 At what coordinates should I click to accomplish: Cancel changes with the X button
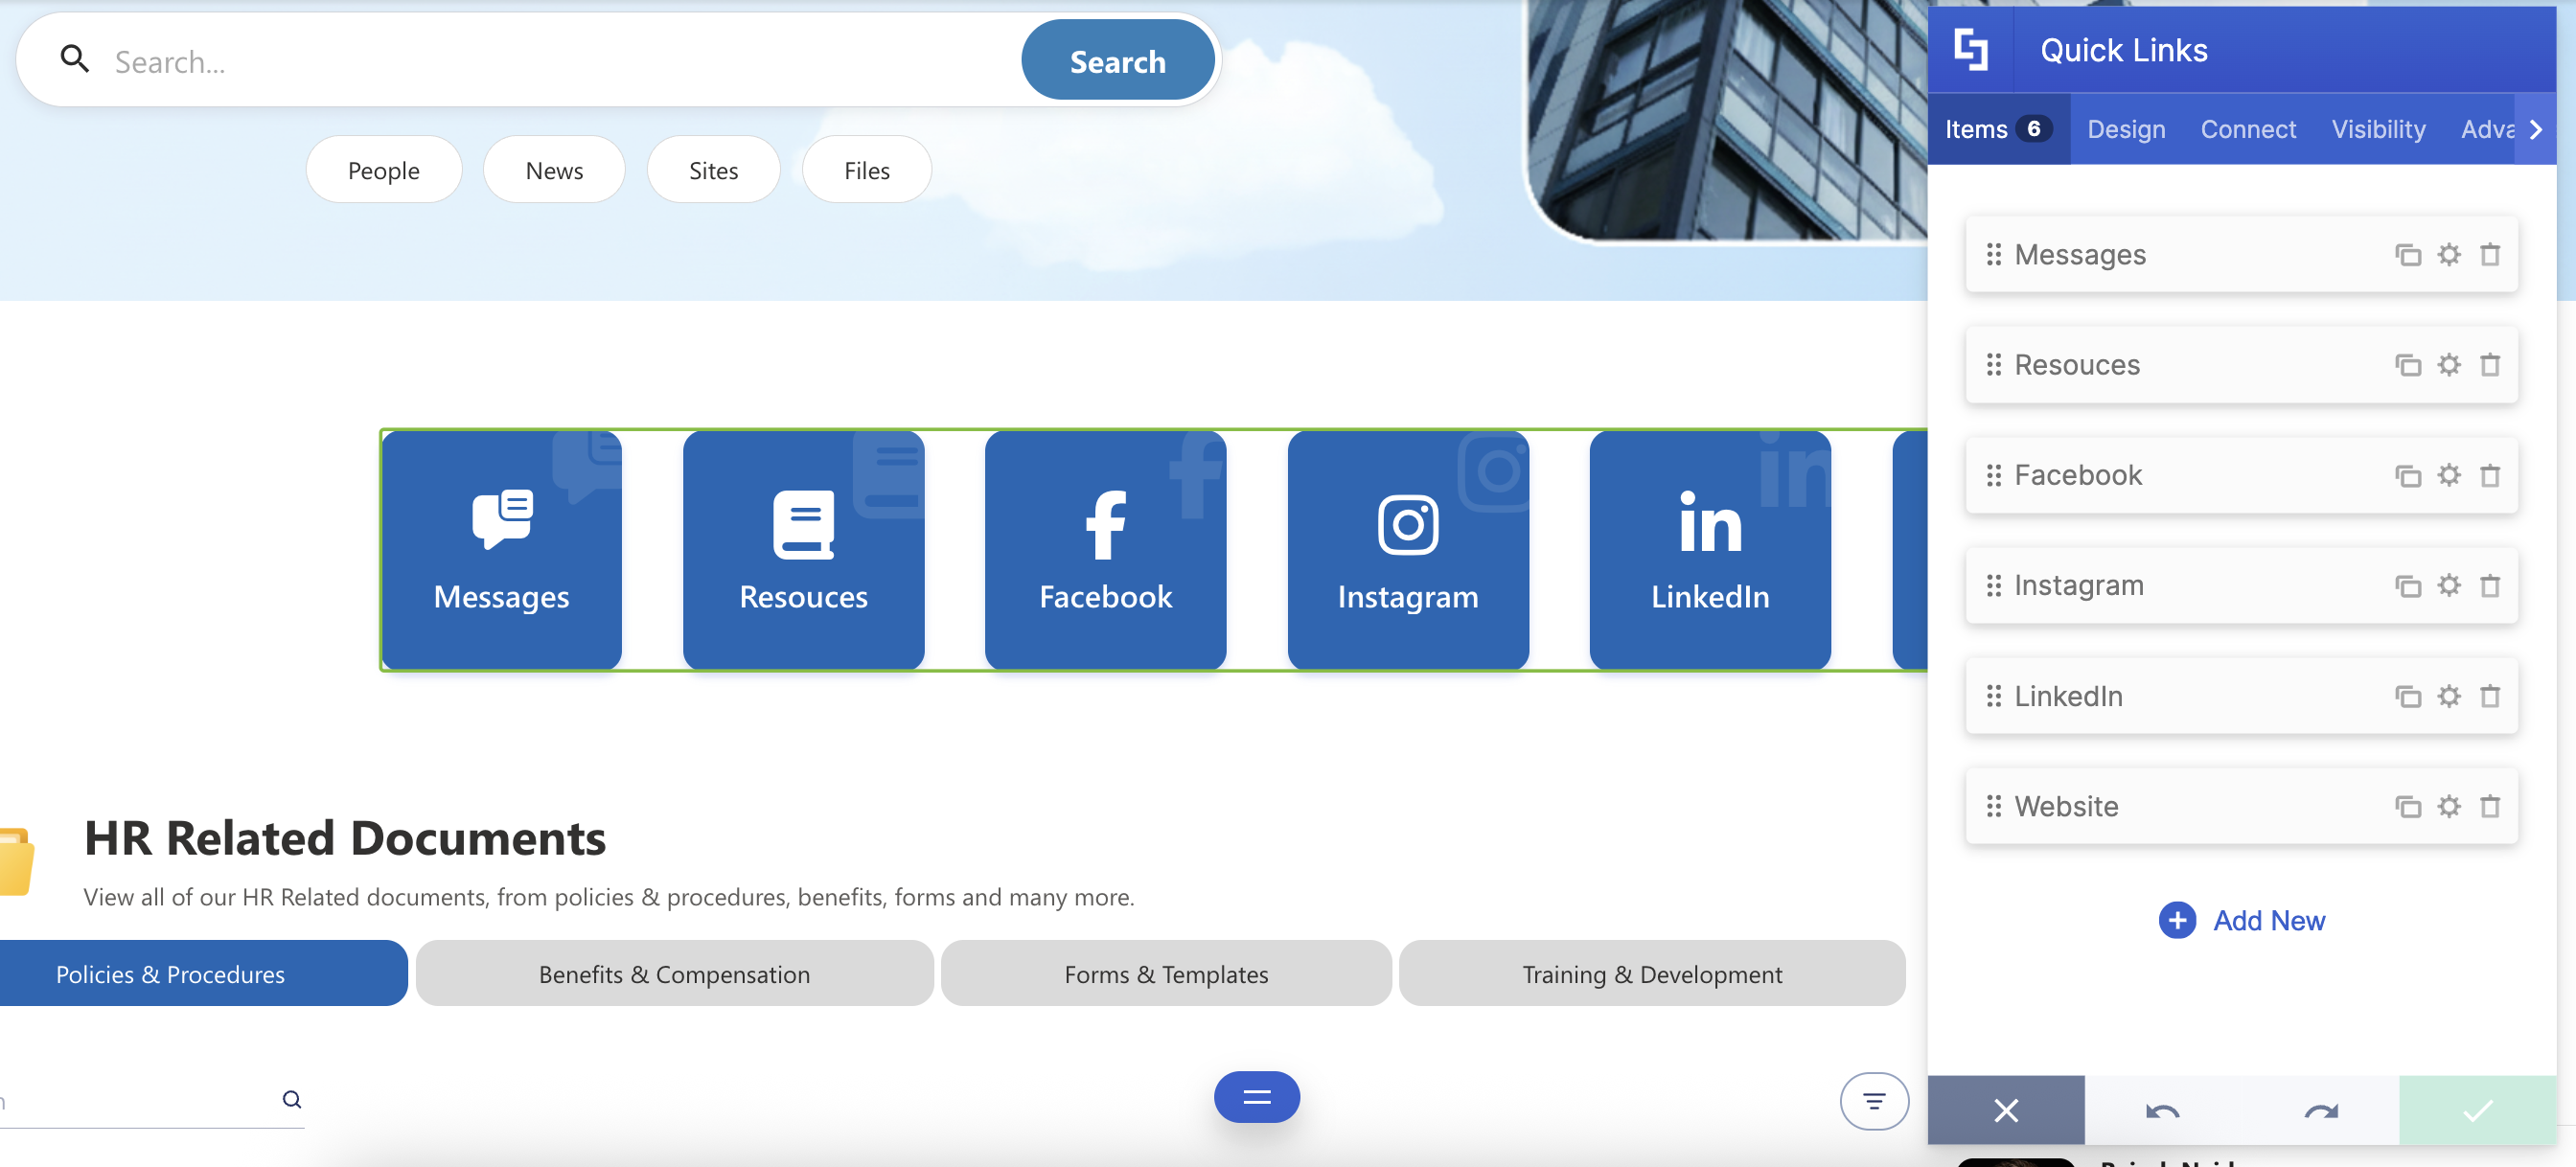(x=2005, y=1110)
